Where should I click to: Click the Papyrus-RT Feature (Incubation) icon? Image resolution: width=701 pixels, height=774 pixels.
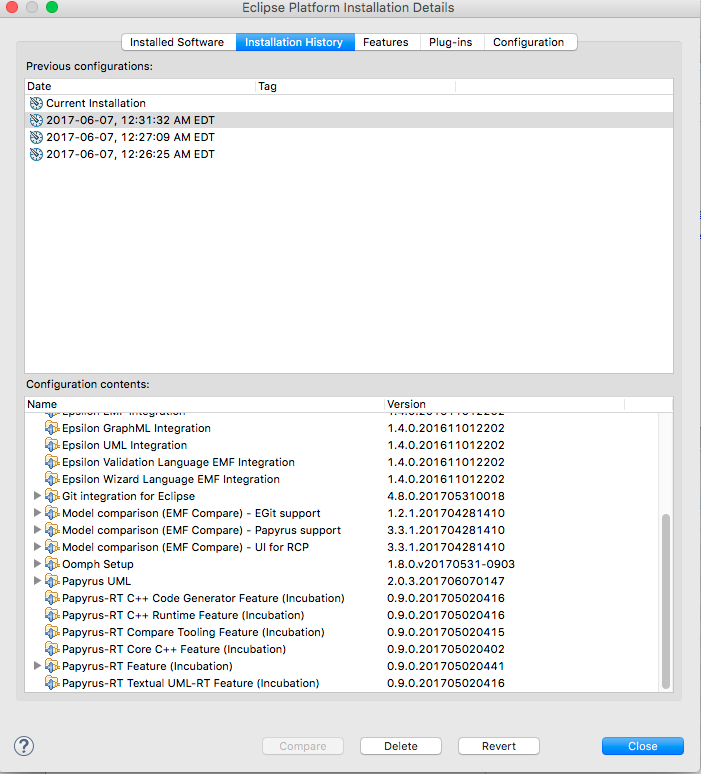click(x=52, y=666)
